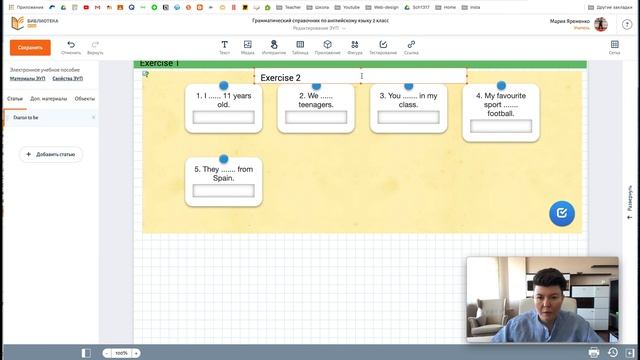
Task: Click the orange Сохранить save button
Action: [30, 48]
